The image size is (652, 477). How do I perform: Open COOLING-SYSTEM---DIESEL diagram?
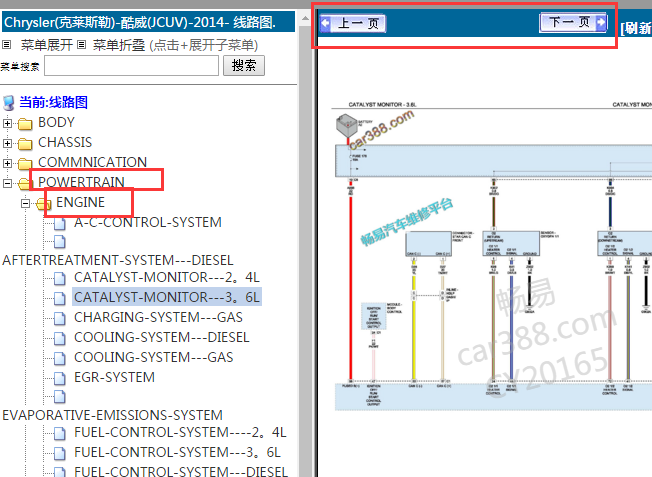coord(162,337)
